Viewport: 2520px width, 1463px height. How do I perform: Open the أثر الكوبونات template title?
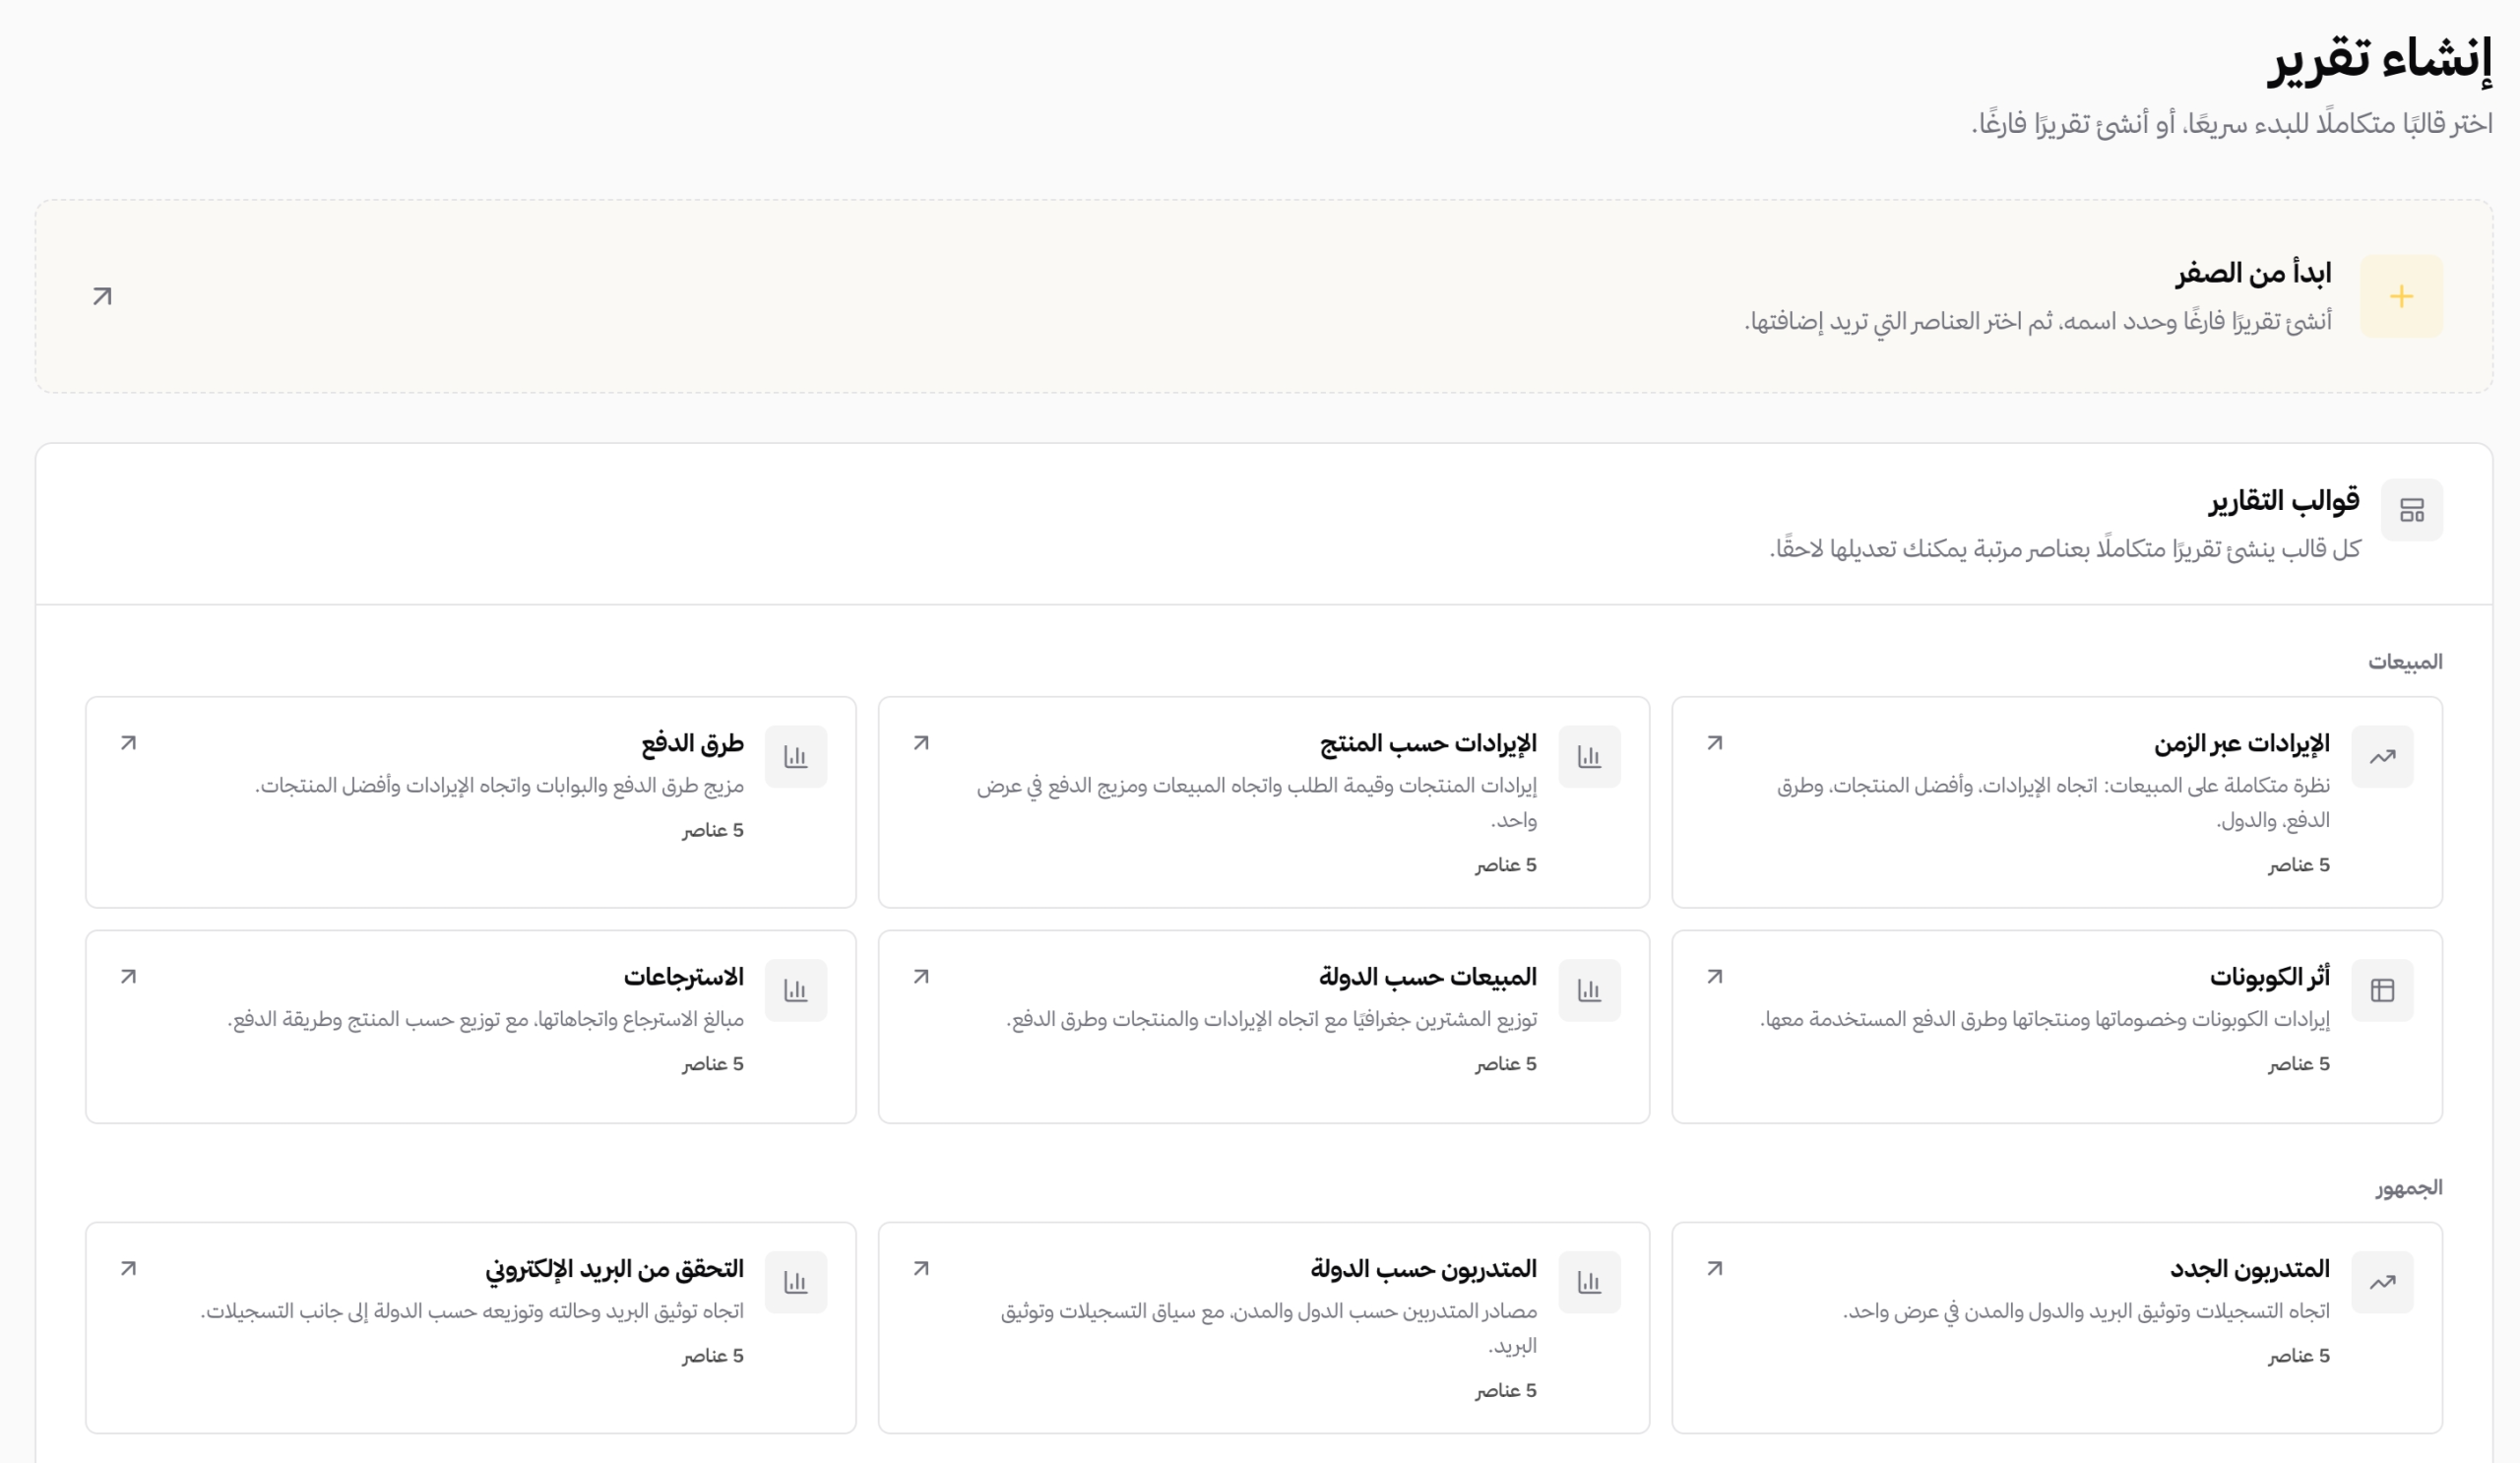tap(2269, 976)
